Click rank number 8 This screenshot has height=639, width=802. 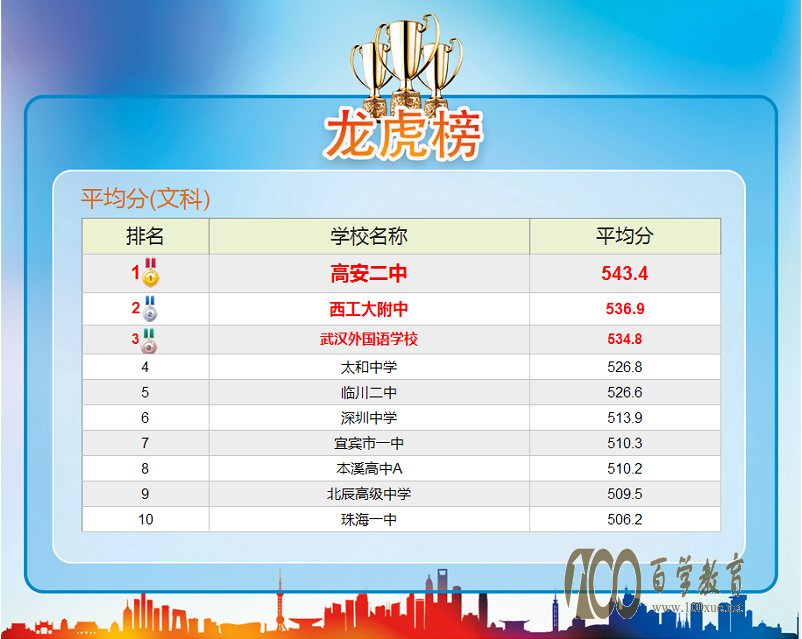pos(145,469)
